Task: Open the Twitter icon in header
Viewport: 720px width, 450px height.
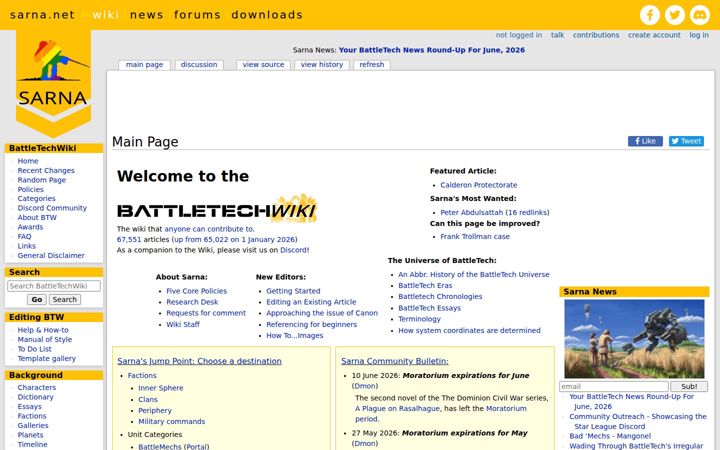Action: (675, 15)
